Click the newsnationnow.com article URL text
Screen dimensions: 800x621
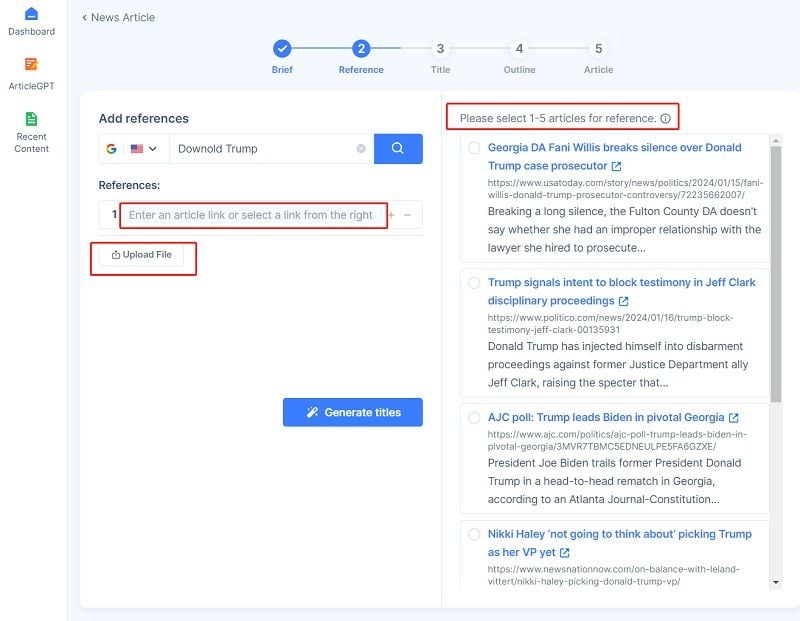coord(613,575)
